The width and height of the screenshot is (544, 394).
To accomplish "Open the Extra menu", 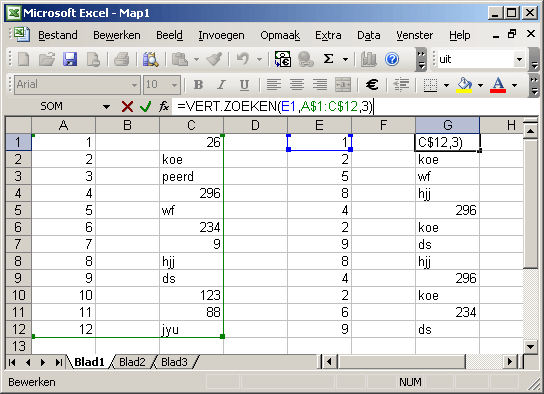I will [328, 35].
